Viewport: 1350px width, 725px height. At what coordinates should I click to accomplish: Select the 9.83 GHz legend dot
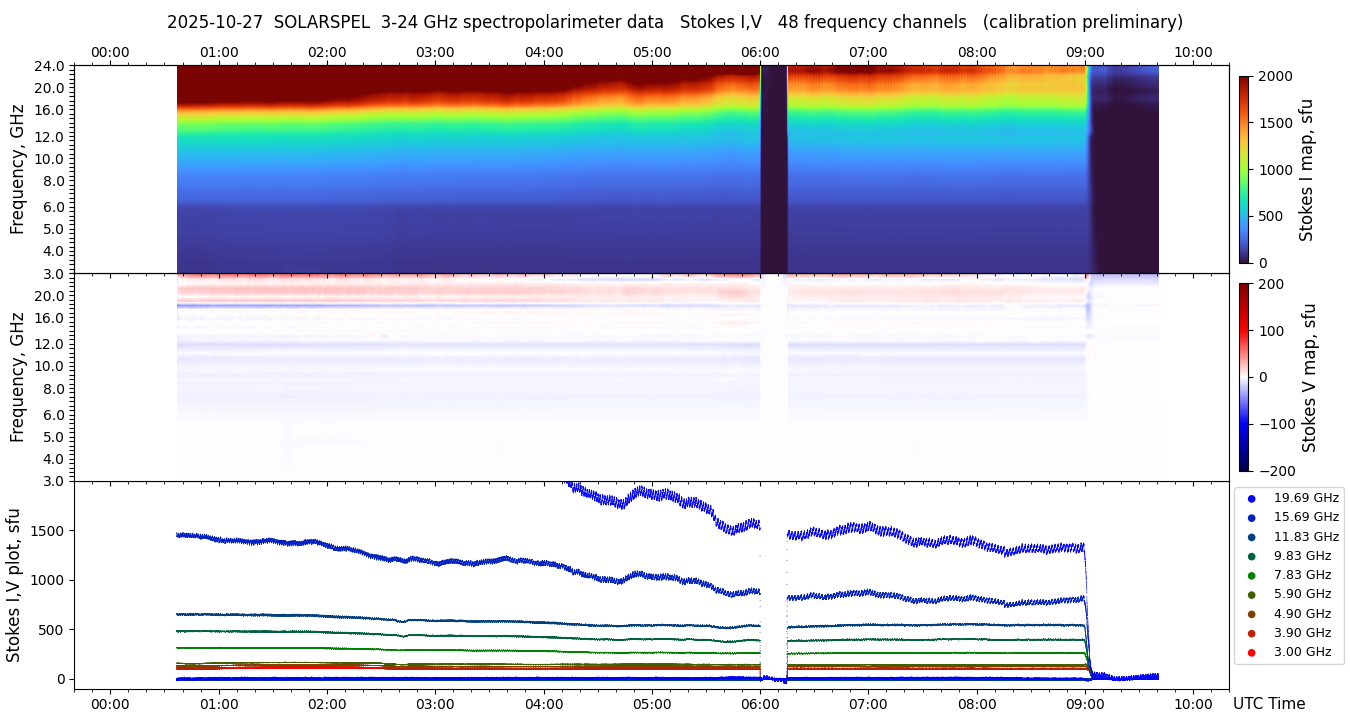tap(1251, 556)
